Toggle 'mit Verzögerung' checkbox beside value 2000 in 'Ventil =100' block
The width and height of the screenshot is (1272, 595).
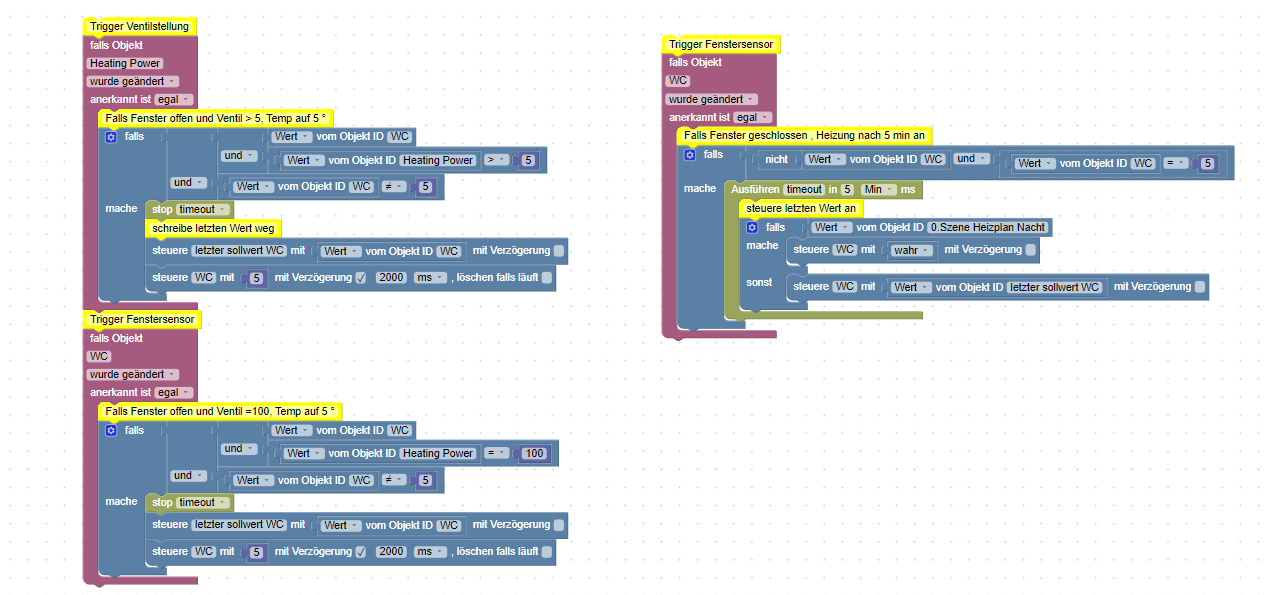(360, 551)
